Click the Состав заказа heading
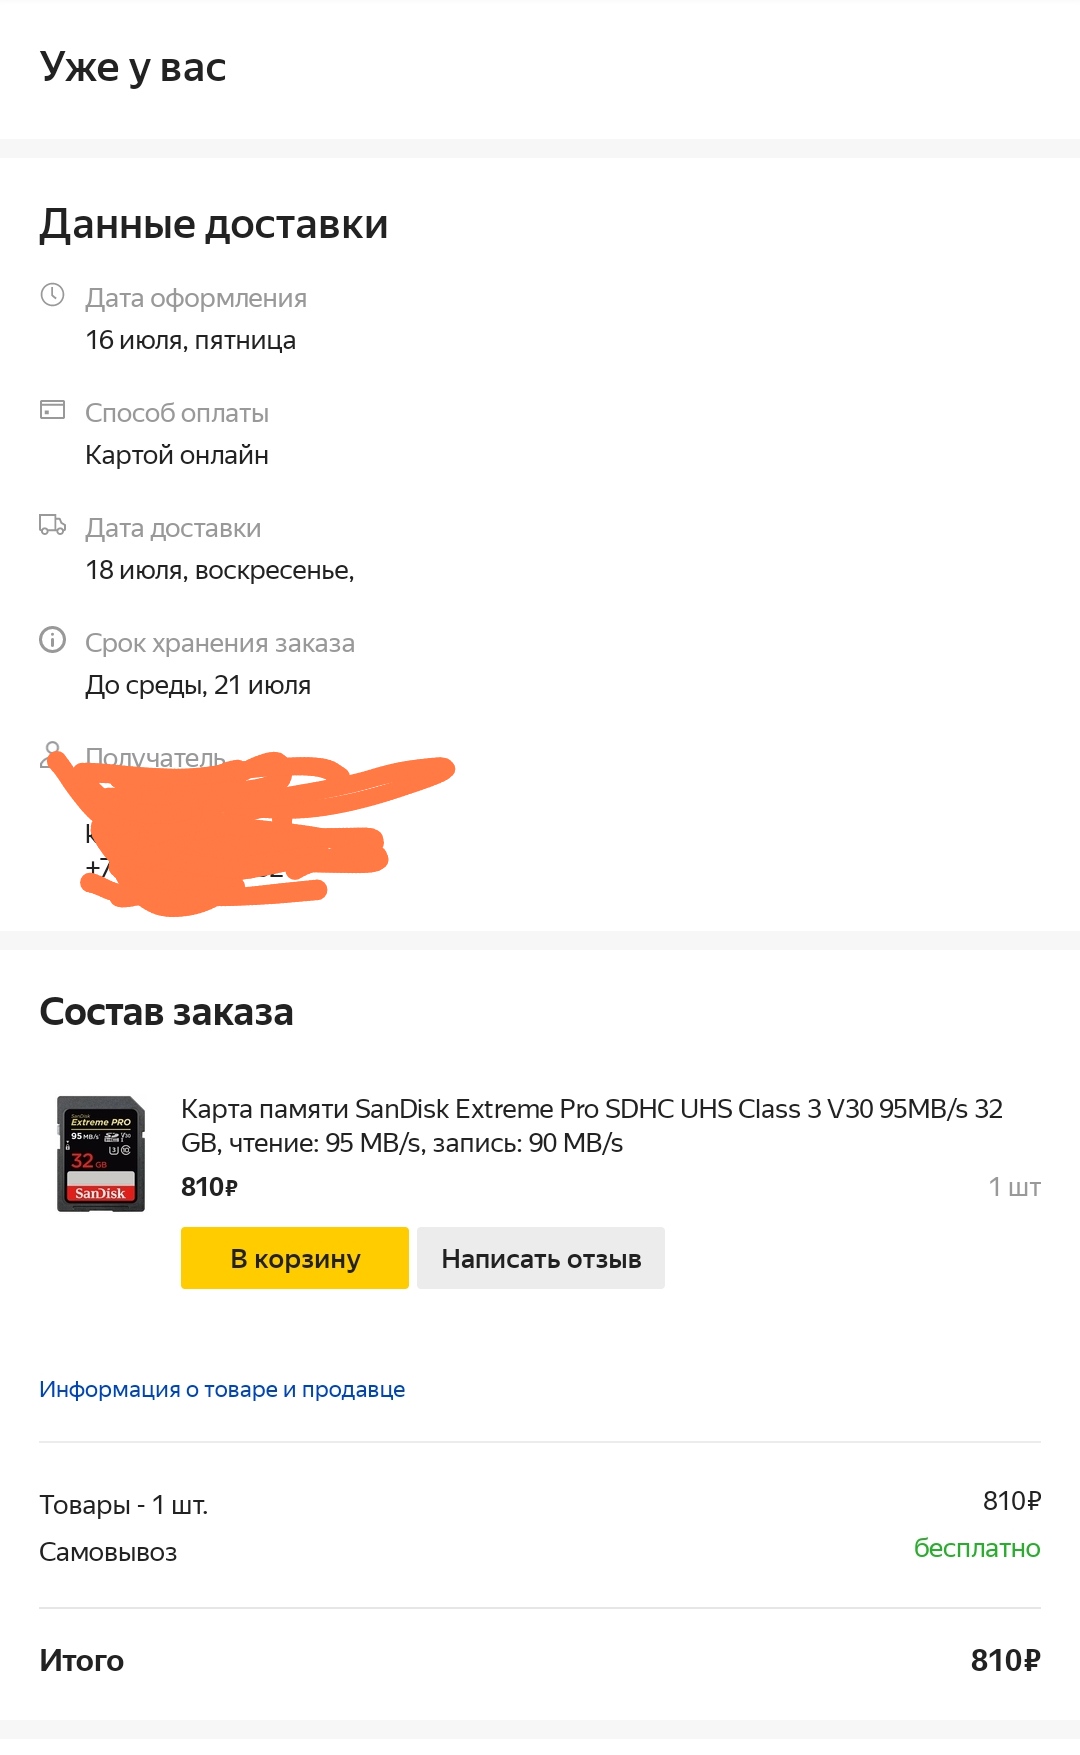 tap(166, 1012)
